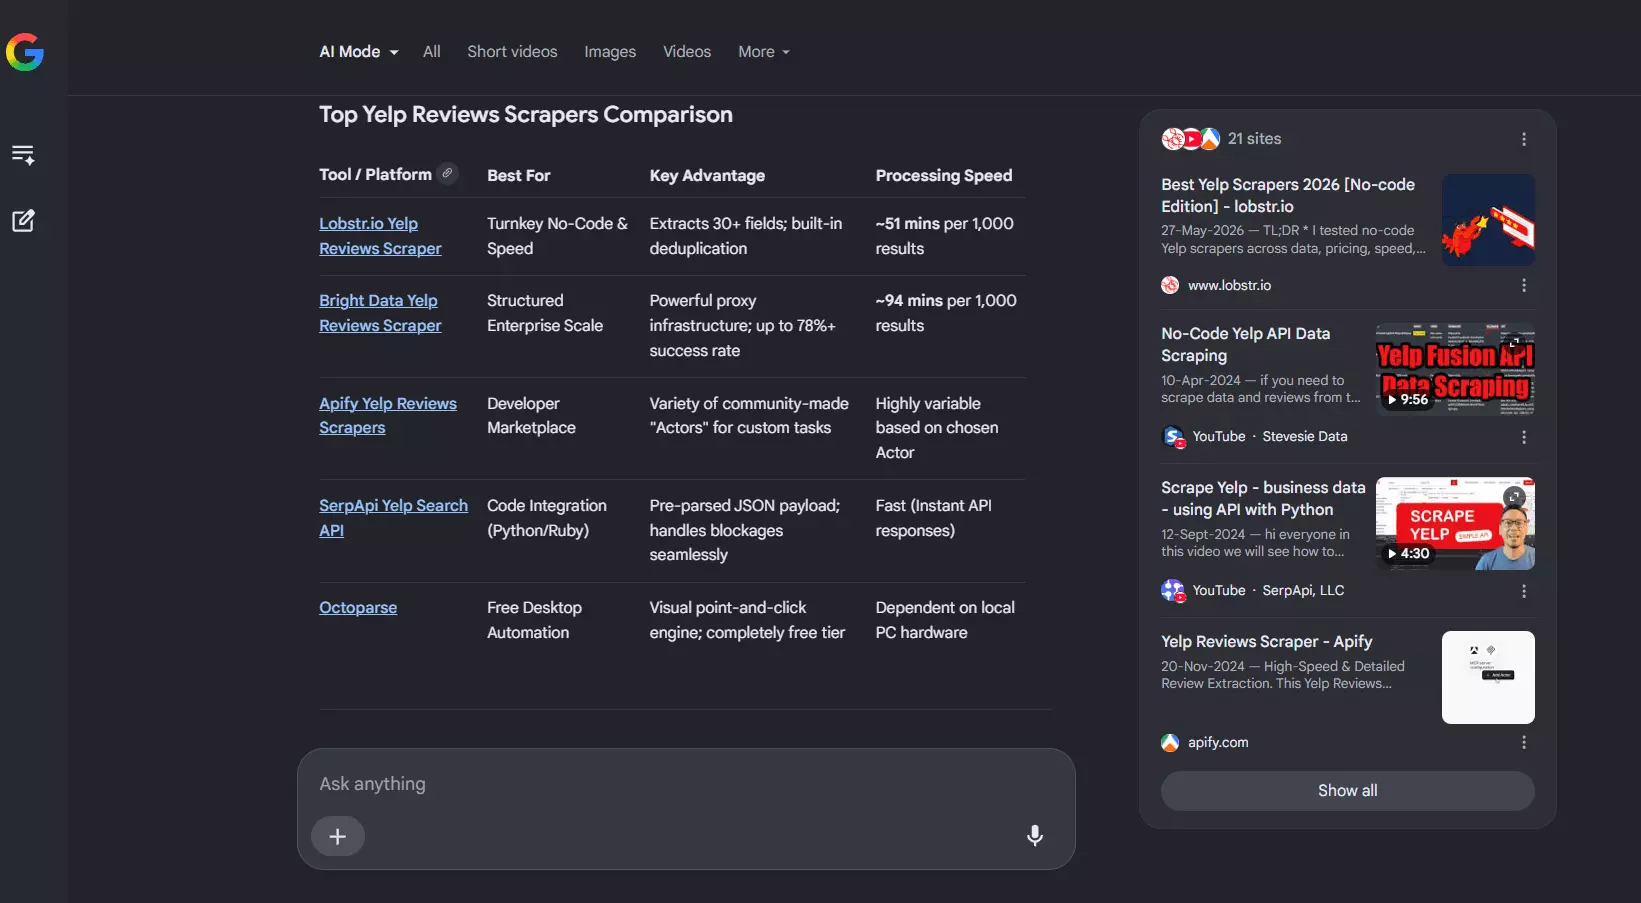Screen dimensions: 1641x903
Task: Click the SerpApi channel avatar
Action: coord(1173,591)
